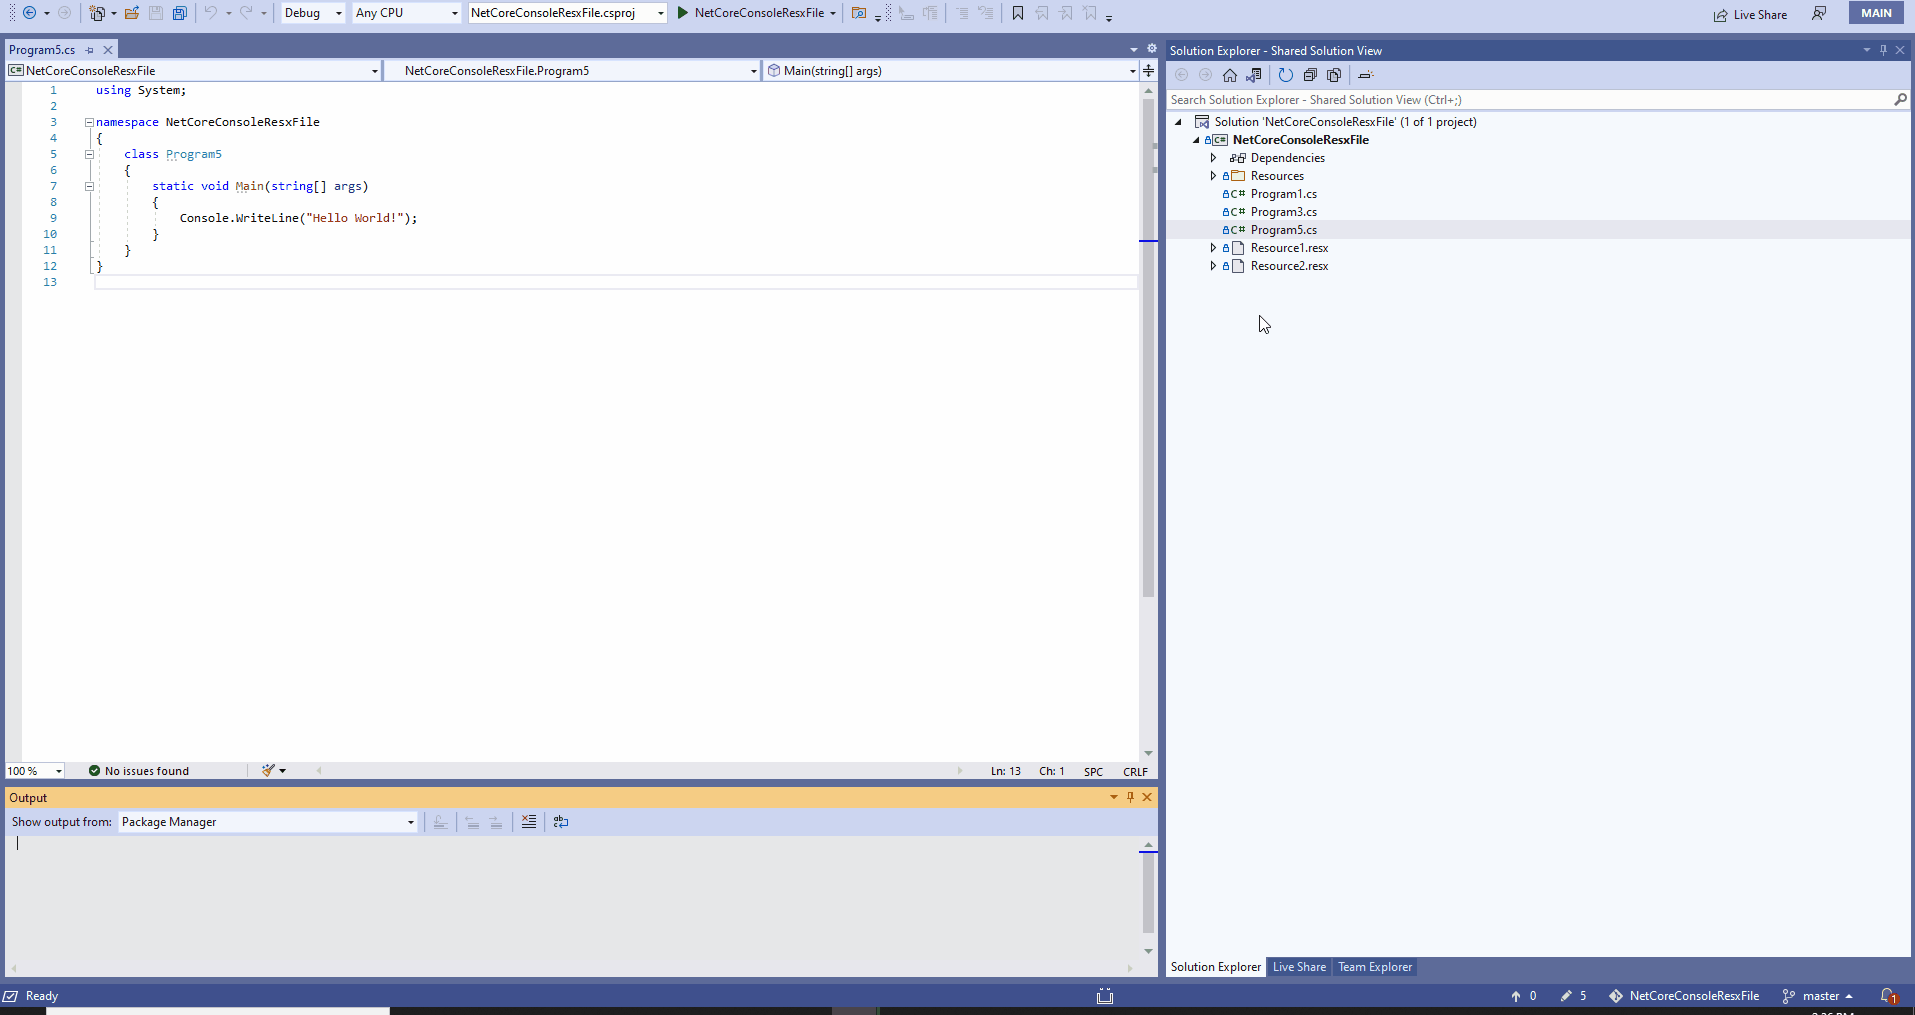Click the Search Solution Explorer input box
This screenshot has width=1915, height=1015.
pyautogui.click(x=1530, y=99)
